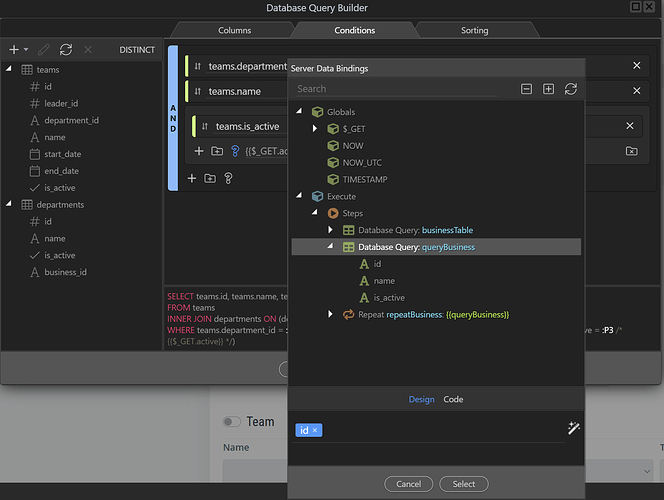The height and width of the screenshot is (500, 664).
Task: Click the refresh icon above the teams table
Action: [66, 49]
